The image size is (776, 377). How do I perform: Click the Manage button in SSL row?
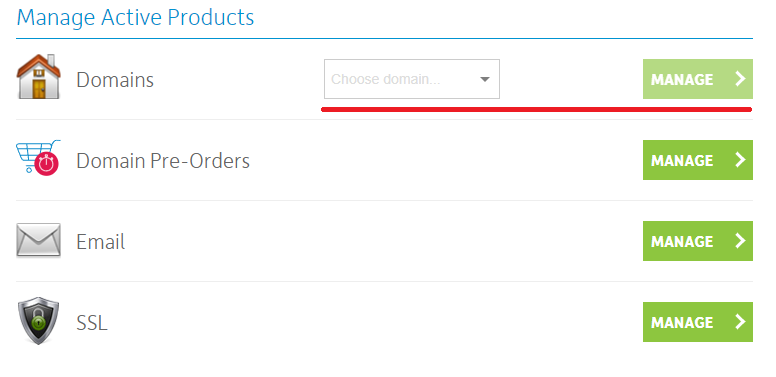(698, 322)
